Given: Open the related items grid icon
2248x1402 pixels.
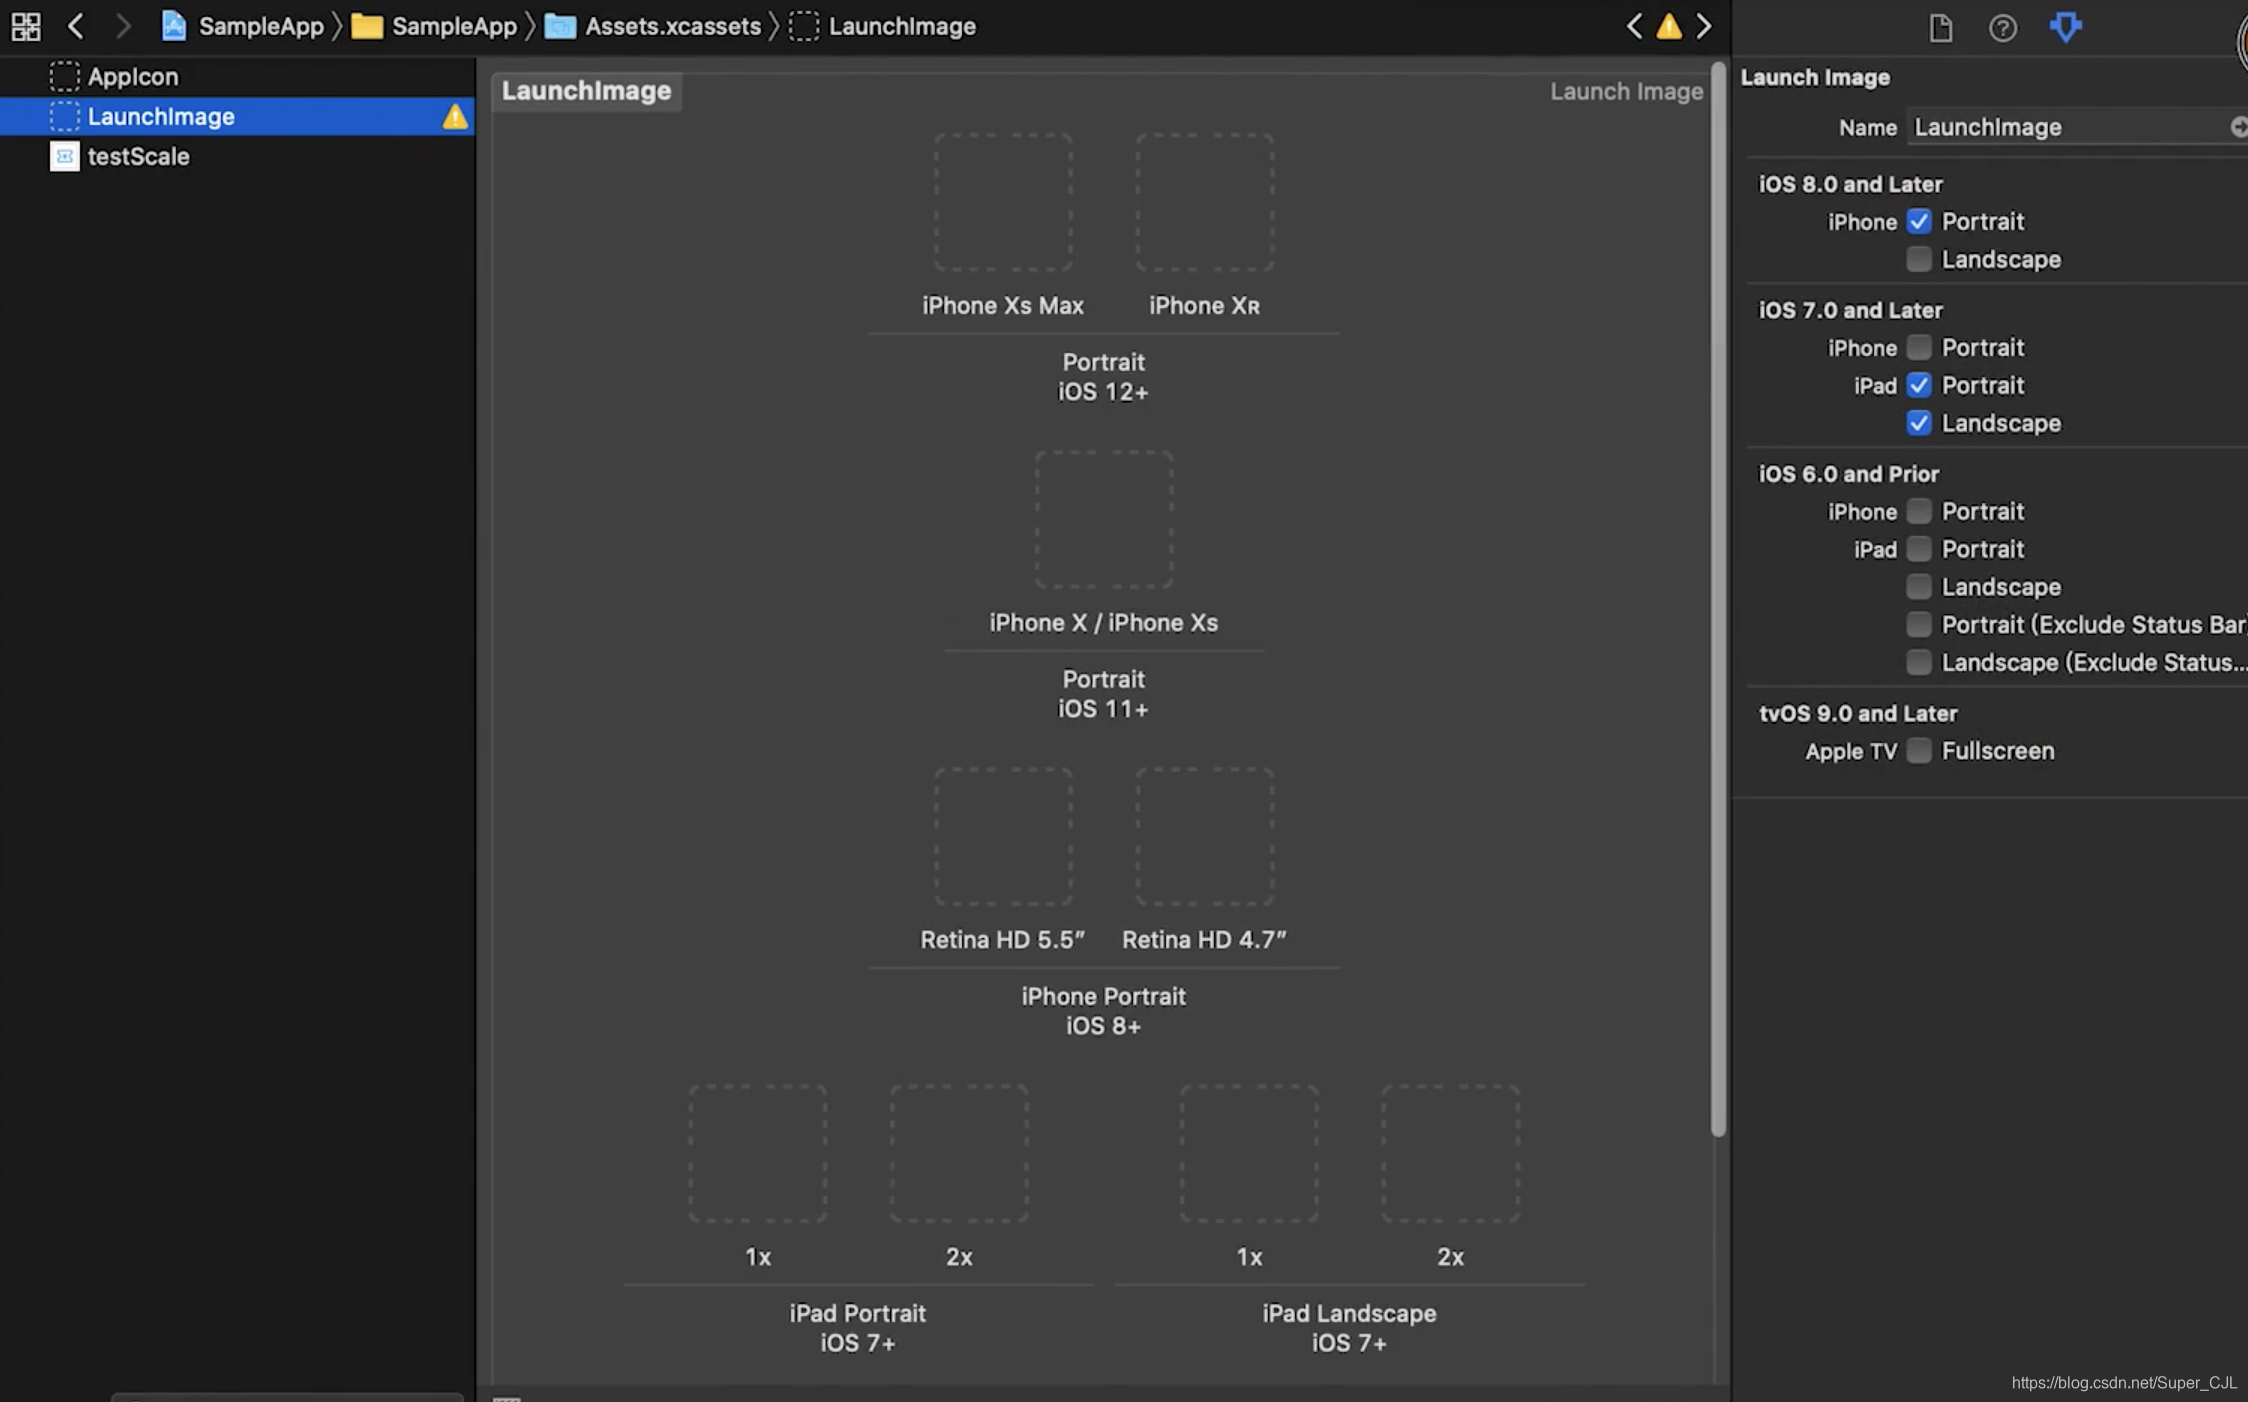Looking at the screenshot, I should tap(26, 26).
